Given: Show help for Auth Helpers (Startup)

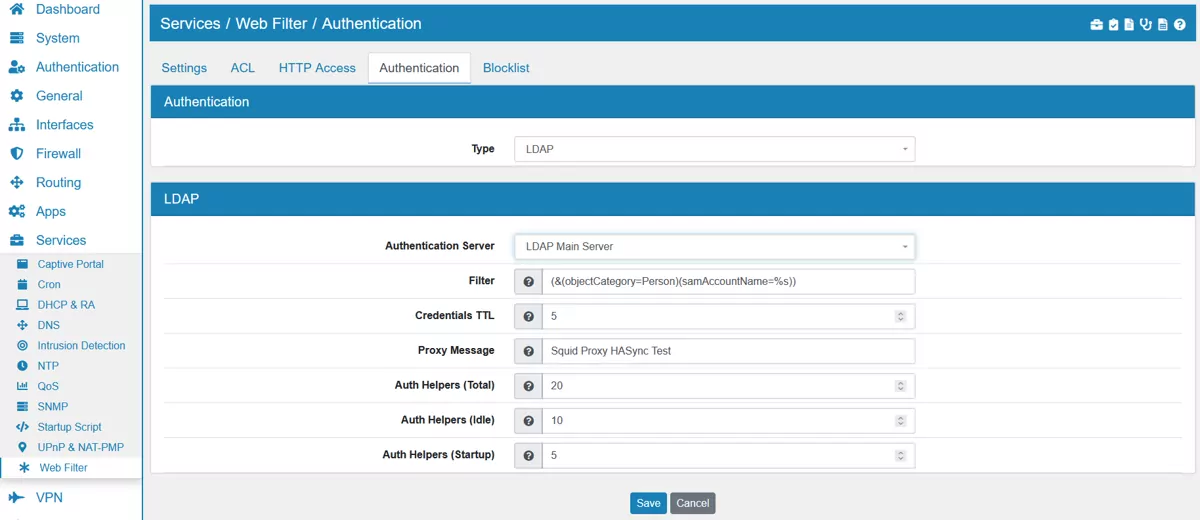Looking at the screenshot, I should click(x=528, y=456).
